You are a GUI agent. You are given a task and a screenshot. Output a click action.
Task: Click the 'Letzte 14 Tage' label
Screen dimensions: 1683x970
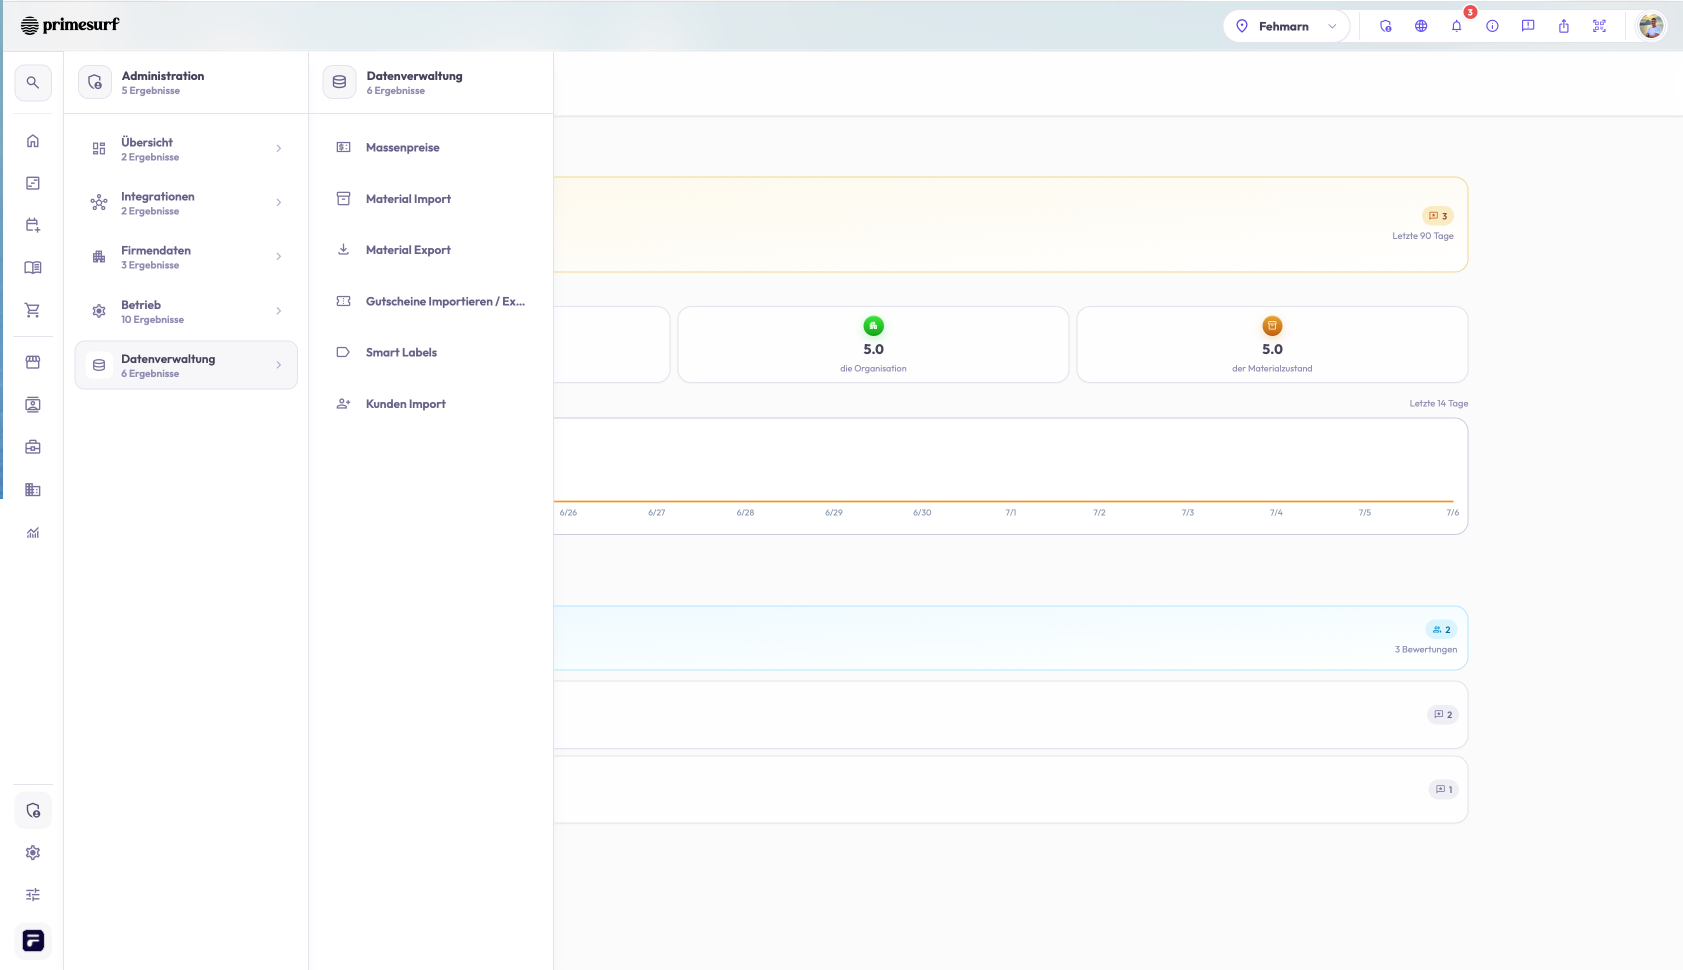click(x=1439, y=404)
